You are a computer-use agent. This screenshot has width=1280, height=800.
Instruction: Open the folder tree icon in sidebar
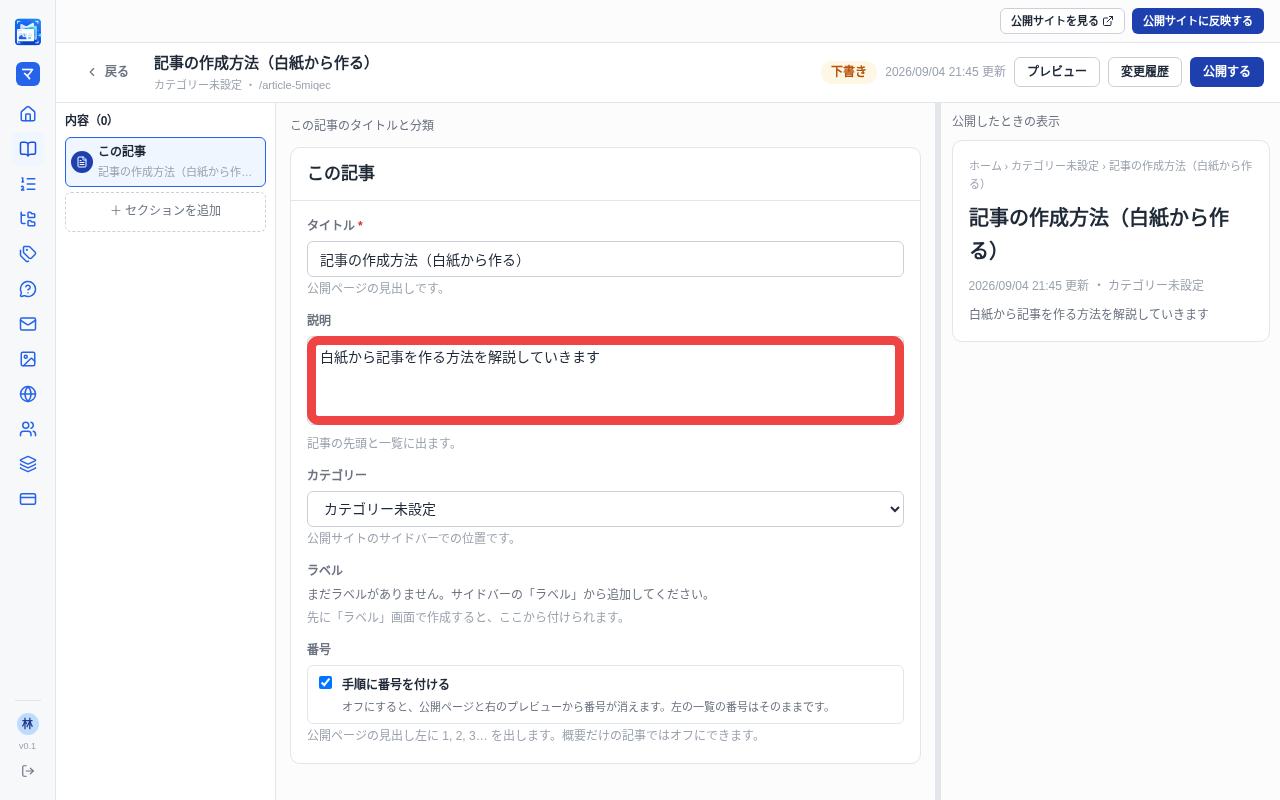point(28,219)
